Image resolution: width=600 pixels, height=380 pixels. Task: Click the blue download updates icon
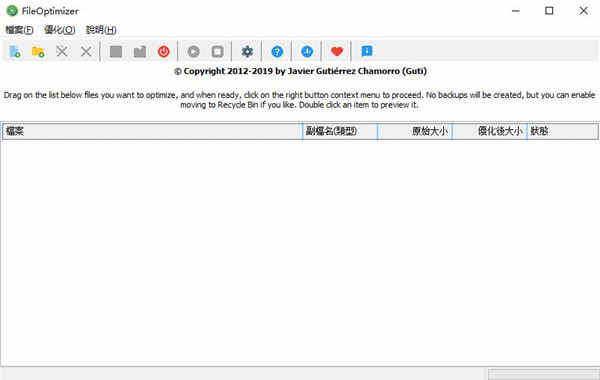[x=307, y=51]
